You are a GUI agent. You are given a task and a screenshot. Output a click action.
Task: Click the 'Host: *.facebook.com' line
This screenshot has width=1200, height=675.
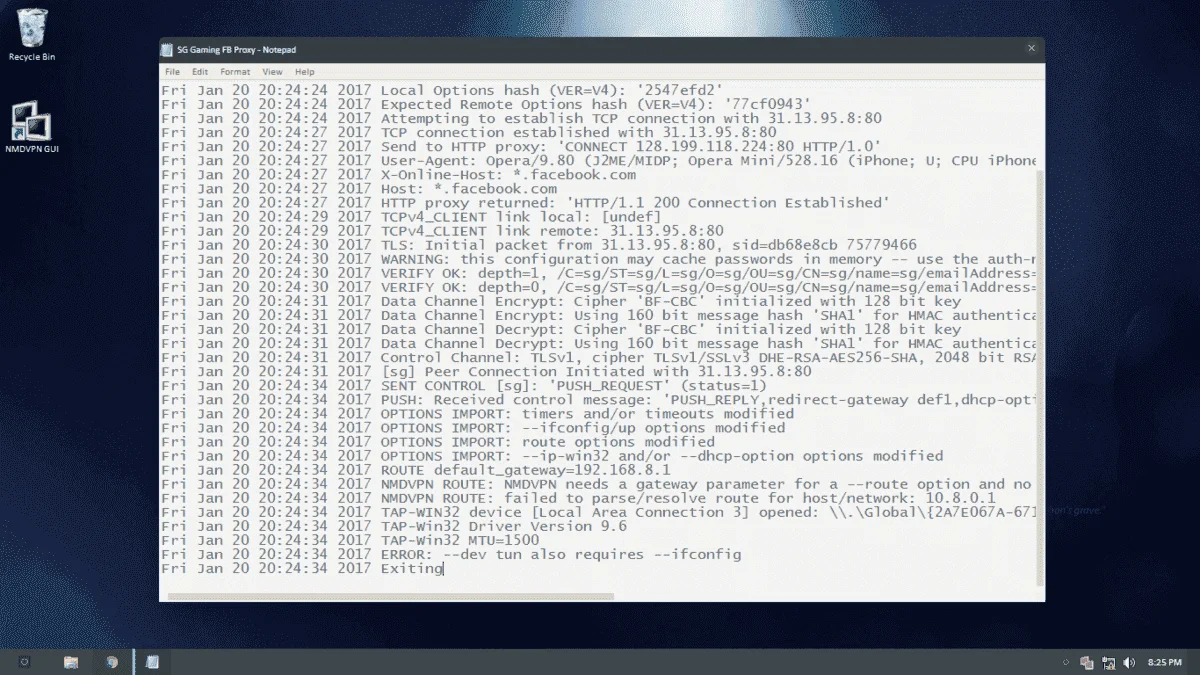[x=359, y=188]
